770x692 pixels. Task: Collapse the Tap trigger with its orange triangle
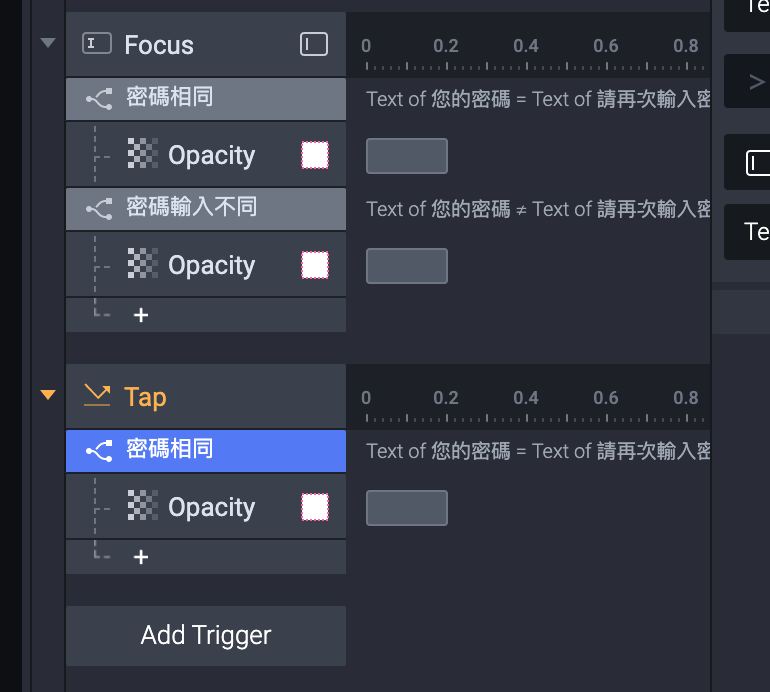tap(48, 394)
